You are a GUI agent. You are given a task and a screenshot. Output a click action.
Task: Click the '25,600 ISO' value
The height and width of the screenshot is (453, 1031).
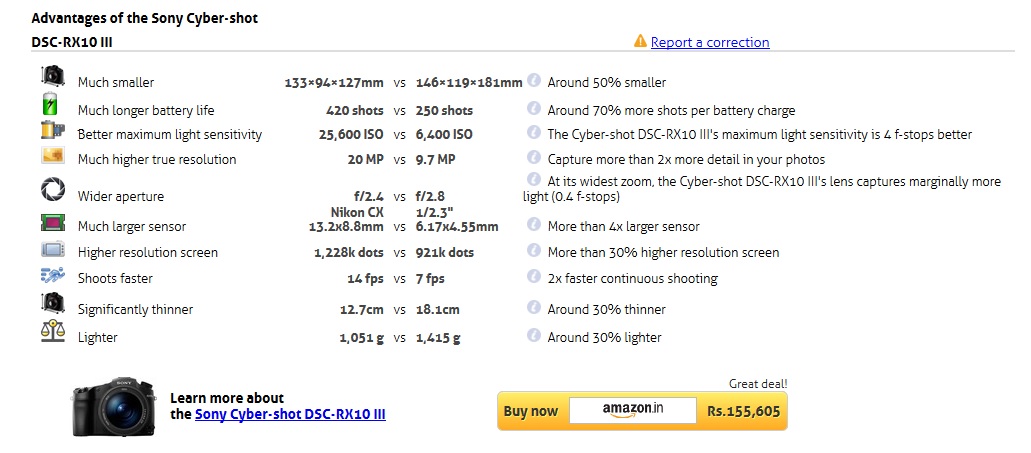point(351,135)
